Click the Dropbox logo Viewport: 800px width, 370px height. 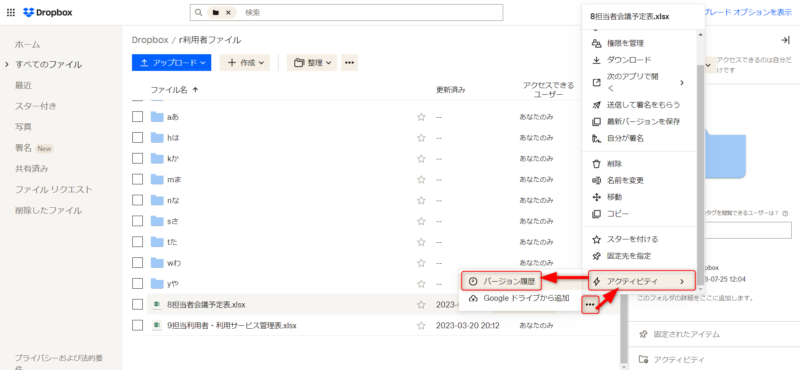[x=48, y=13]
